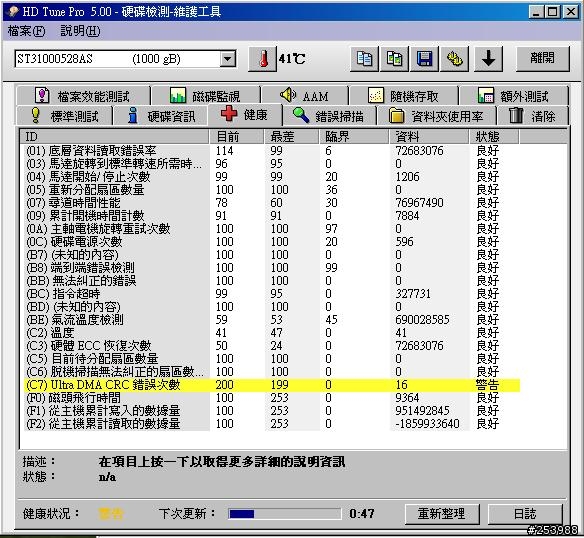
Task: Click the floppy disk save icon
Action: click(x=424, y=59)
